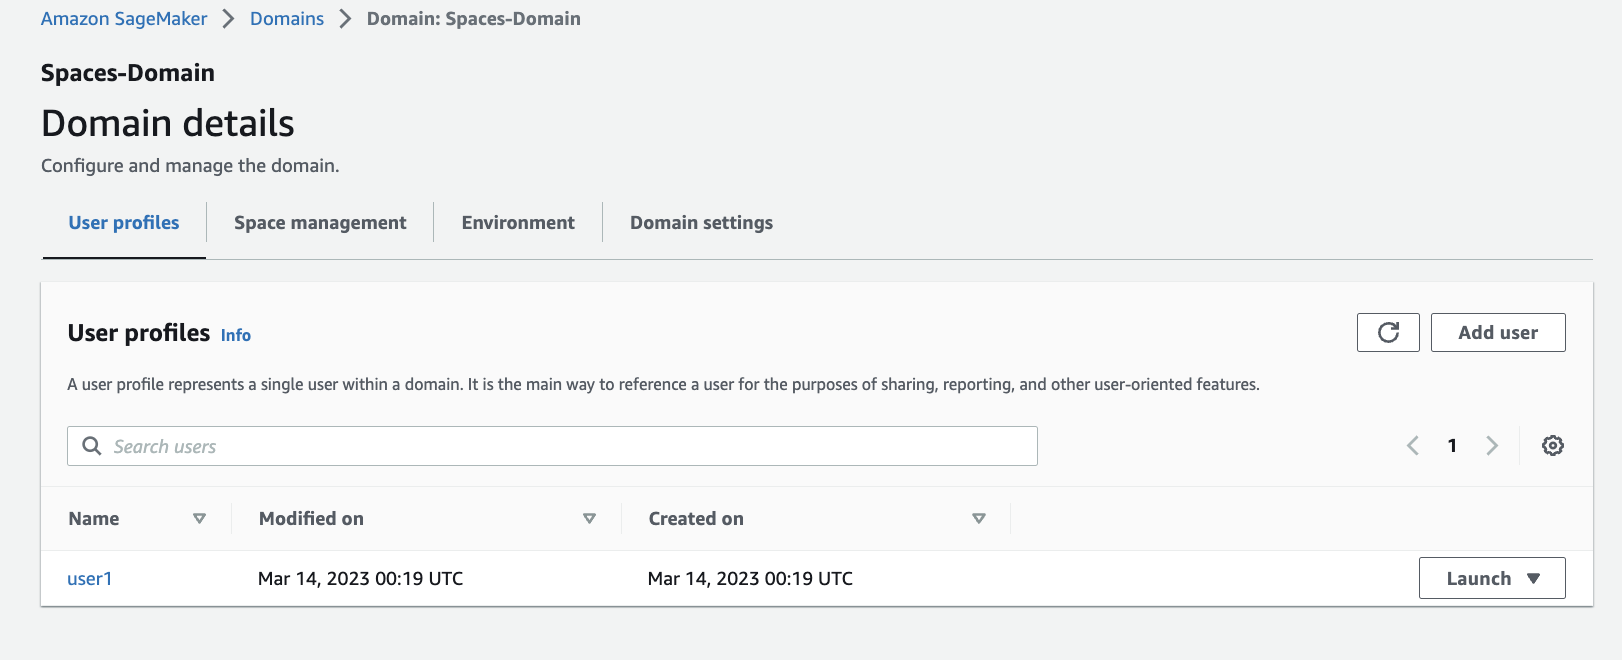Open the Domain settings tab
The width and height of the screenshot is (1622, 660).
[x=701, y=223]
